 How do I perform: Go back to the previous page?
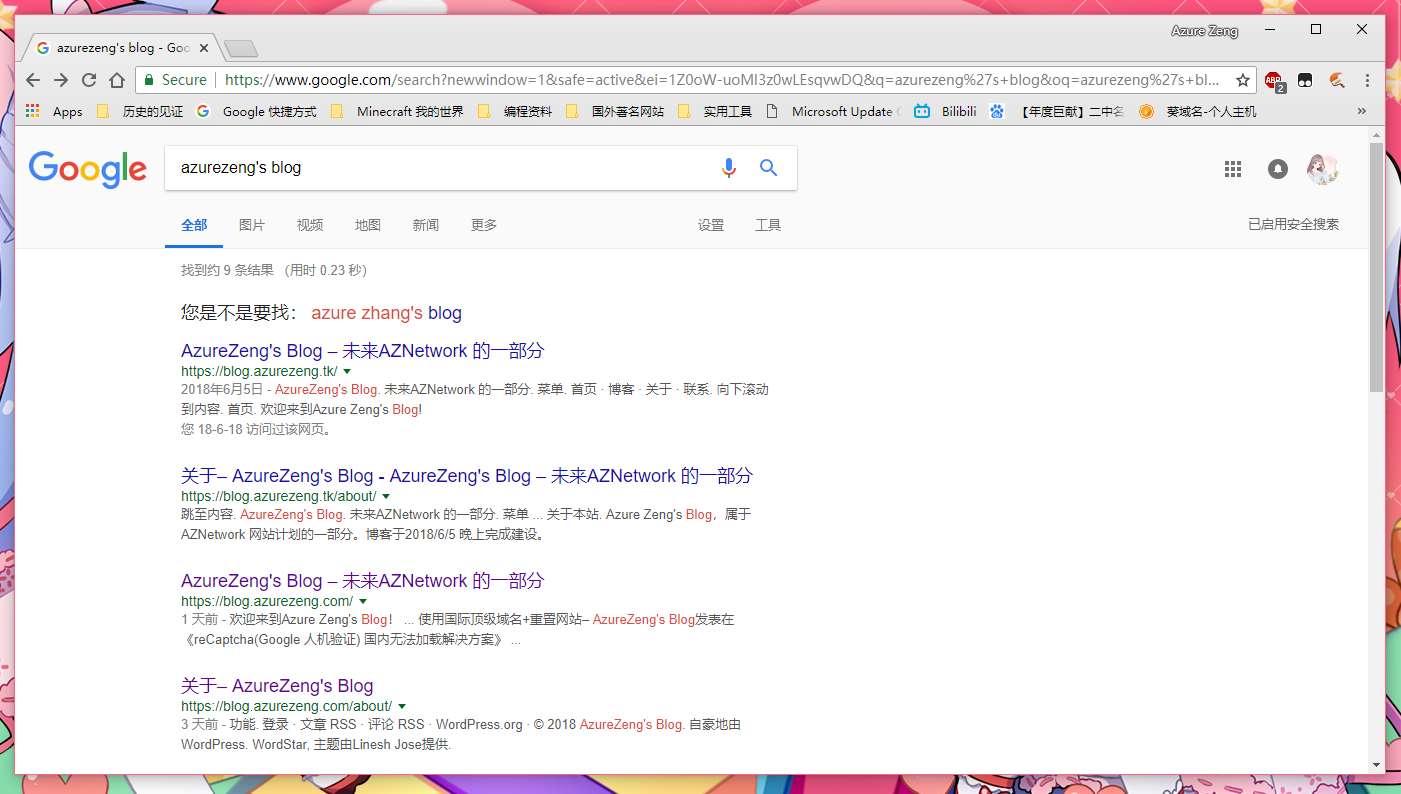(x=33, y=80)
